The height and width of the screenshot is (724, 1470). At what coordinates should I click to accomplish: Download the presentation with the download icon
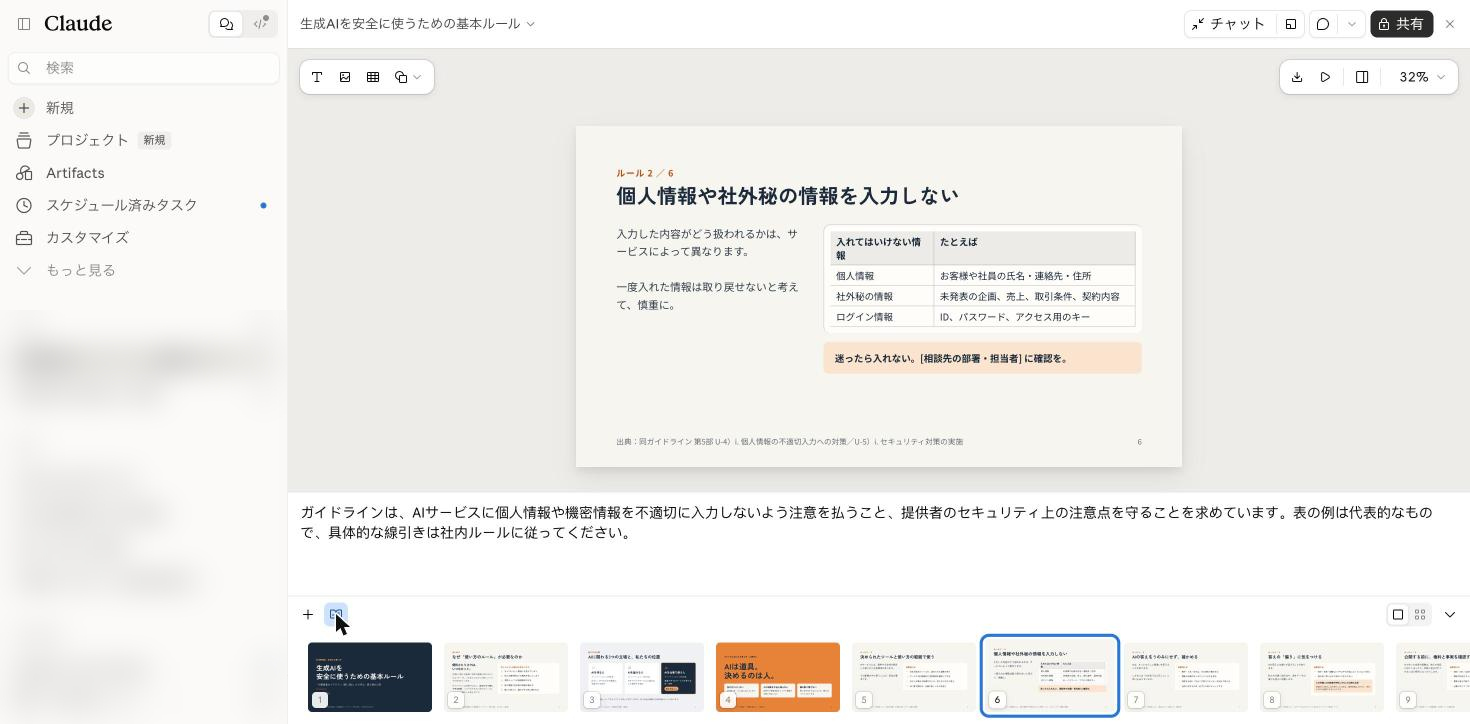[x=1297, y=77]
